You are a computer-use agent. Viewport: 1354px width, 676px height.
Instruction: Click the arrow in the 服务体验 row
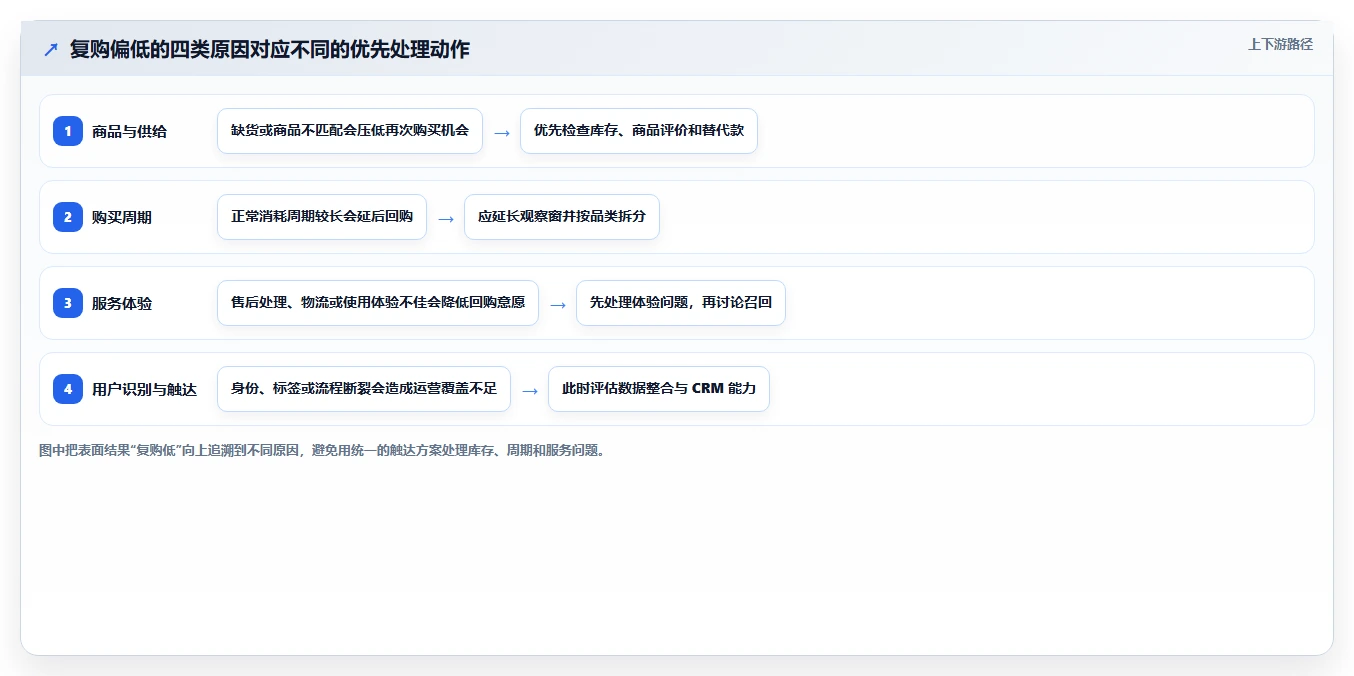point(558,304)
